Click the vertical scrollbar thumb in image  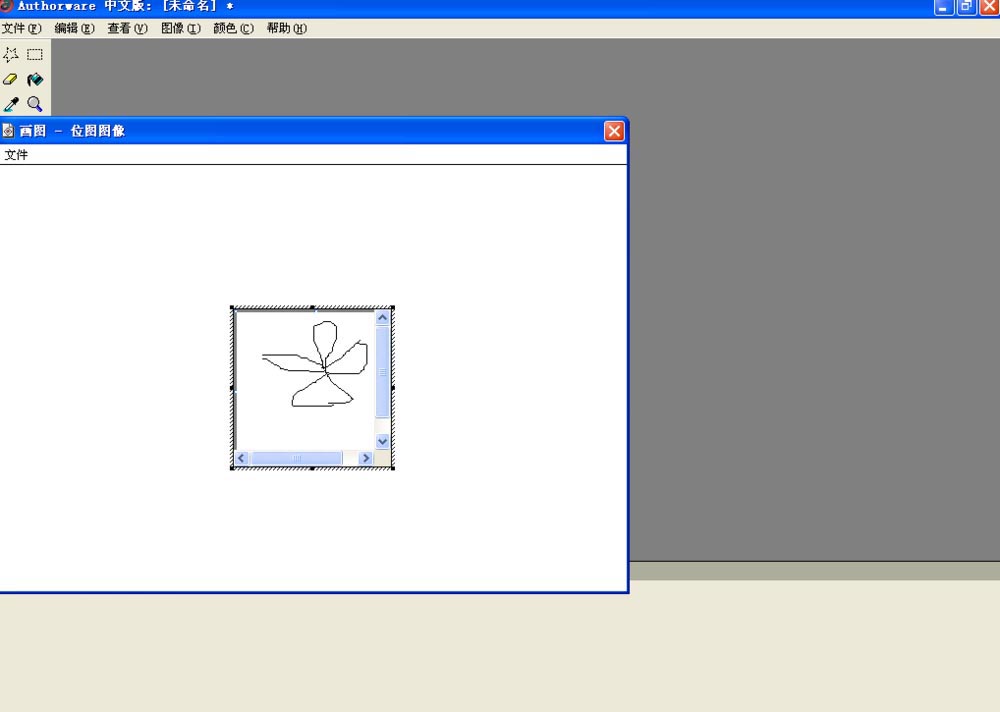pos(383,372)
